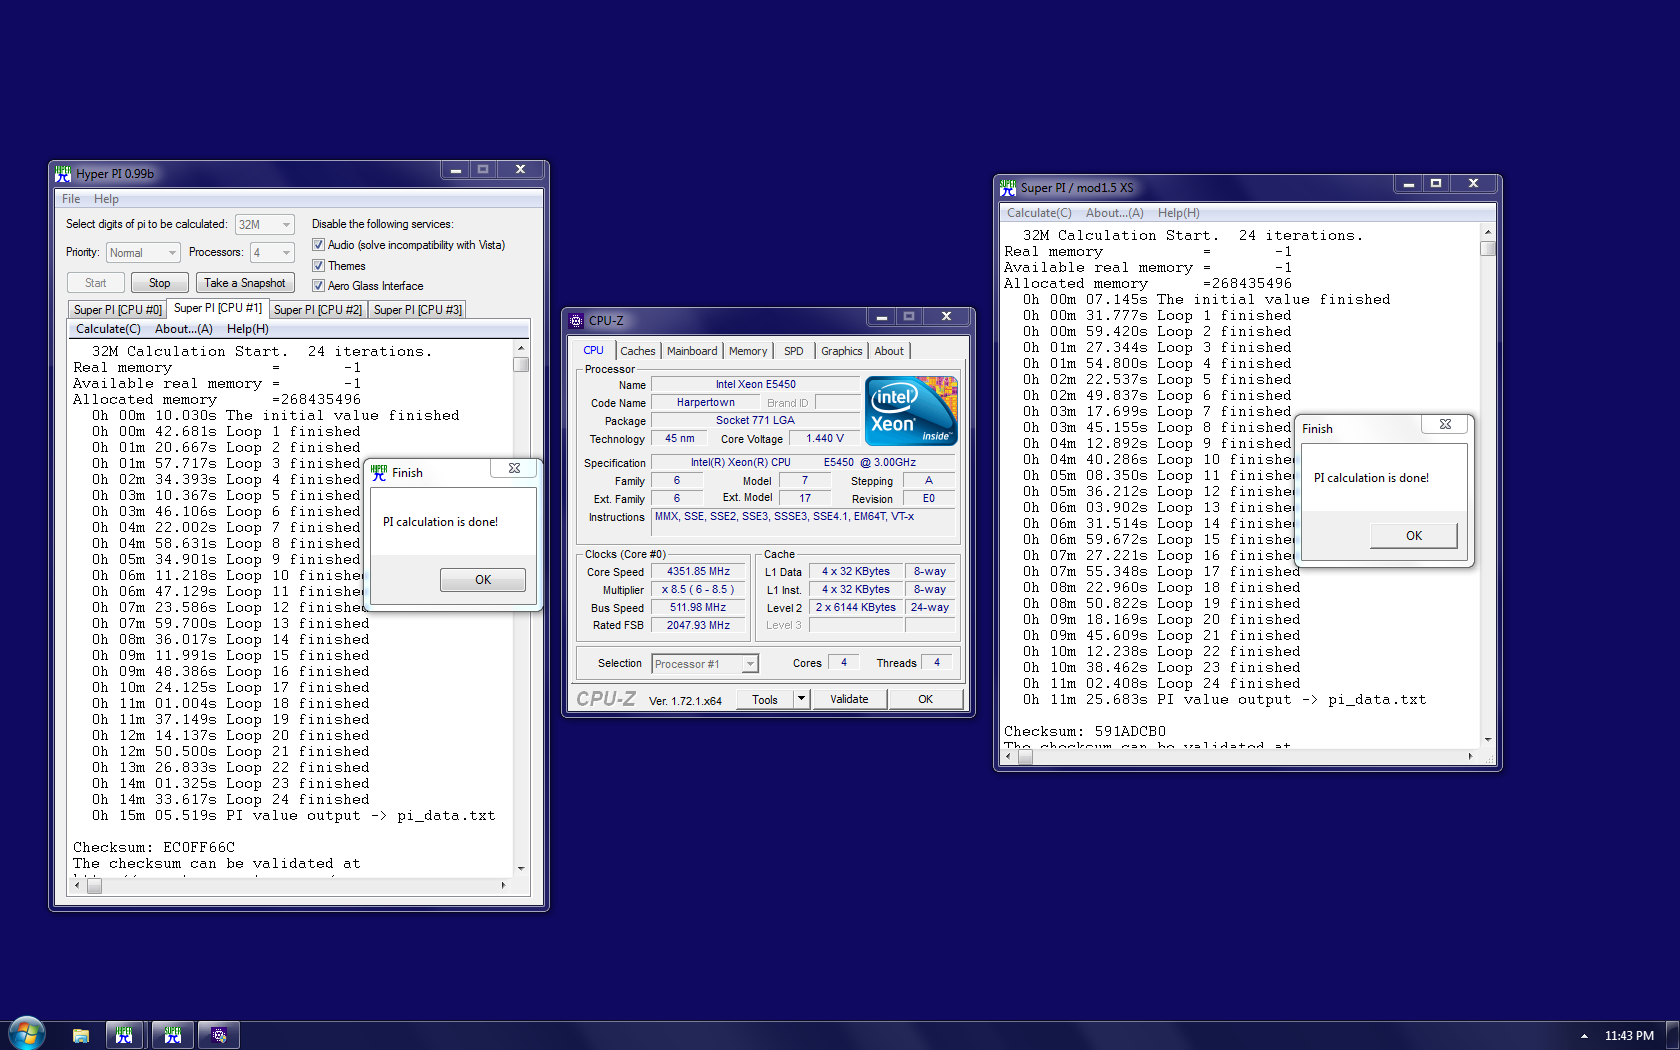The image size is (1680, 1050).
Task: Click the Stop button in Hyper PI
Action: click(160, 283)
